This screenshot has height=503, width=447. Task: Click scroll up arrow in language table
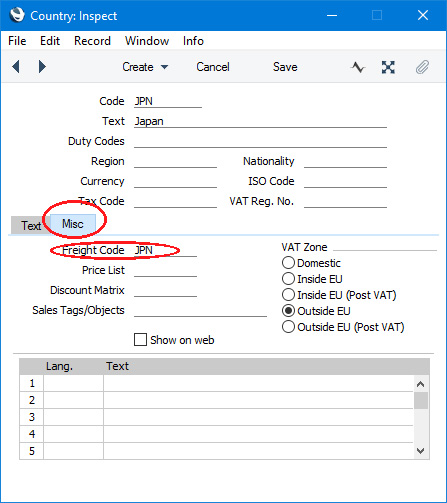pos(421,384)
